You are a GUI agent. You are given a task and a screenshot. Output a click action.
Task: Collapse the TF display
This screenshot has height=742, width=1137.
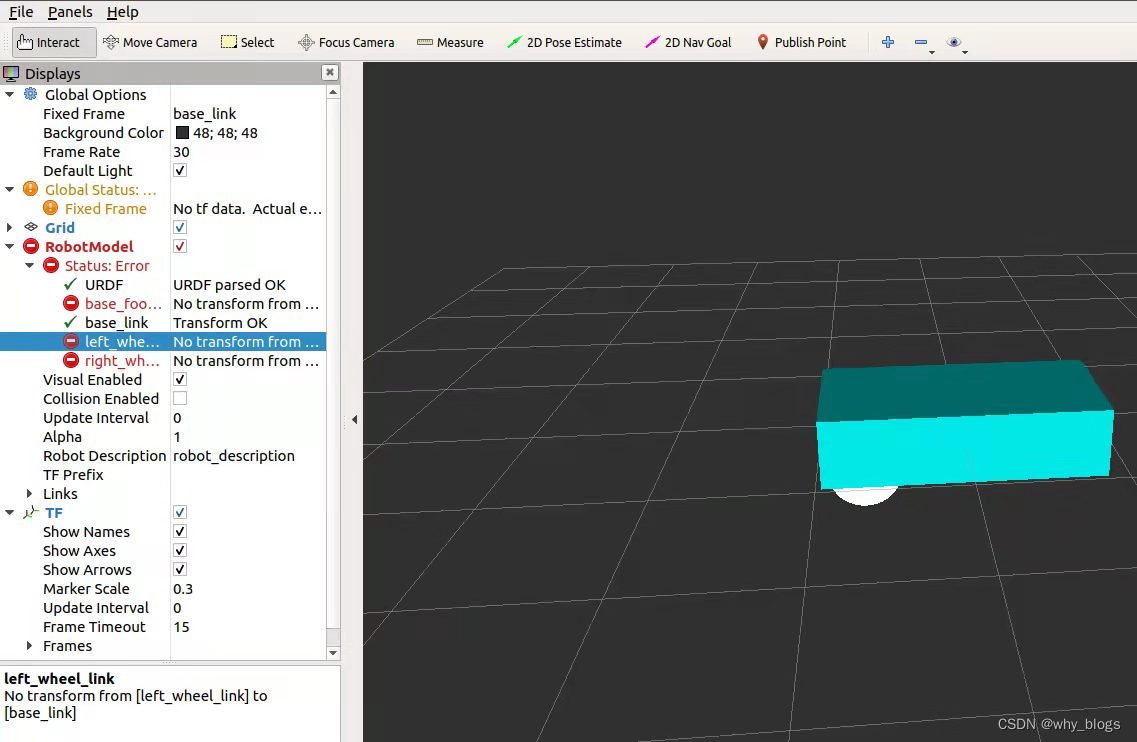[9, 513]
